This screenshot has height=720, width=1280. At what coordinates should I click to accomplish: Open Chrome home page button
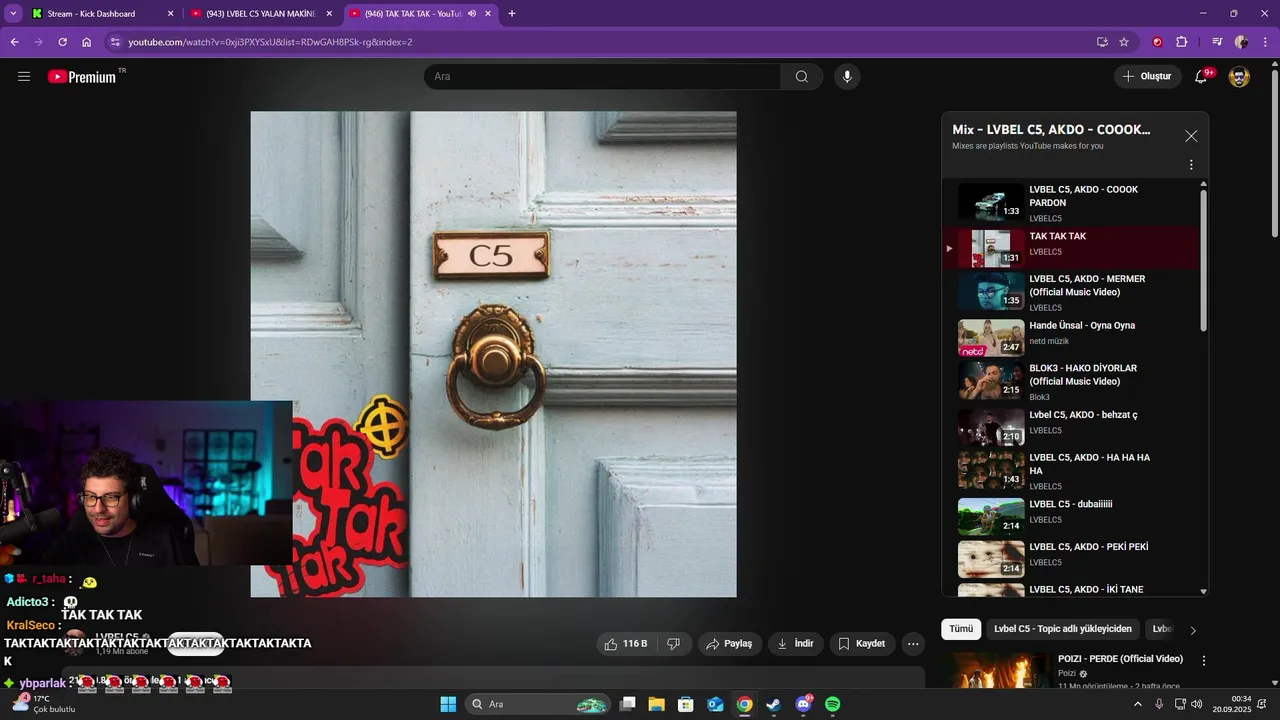click(87, 42)
